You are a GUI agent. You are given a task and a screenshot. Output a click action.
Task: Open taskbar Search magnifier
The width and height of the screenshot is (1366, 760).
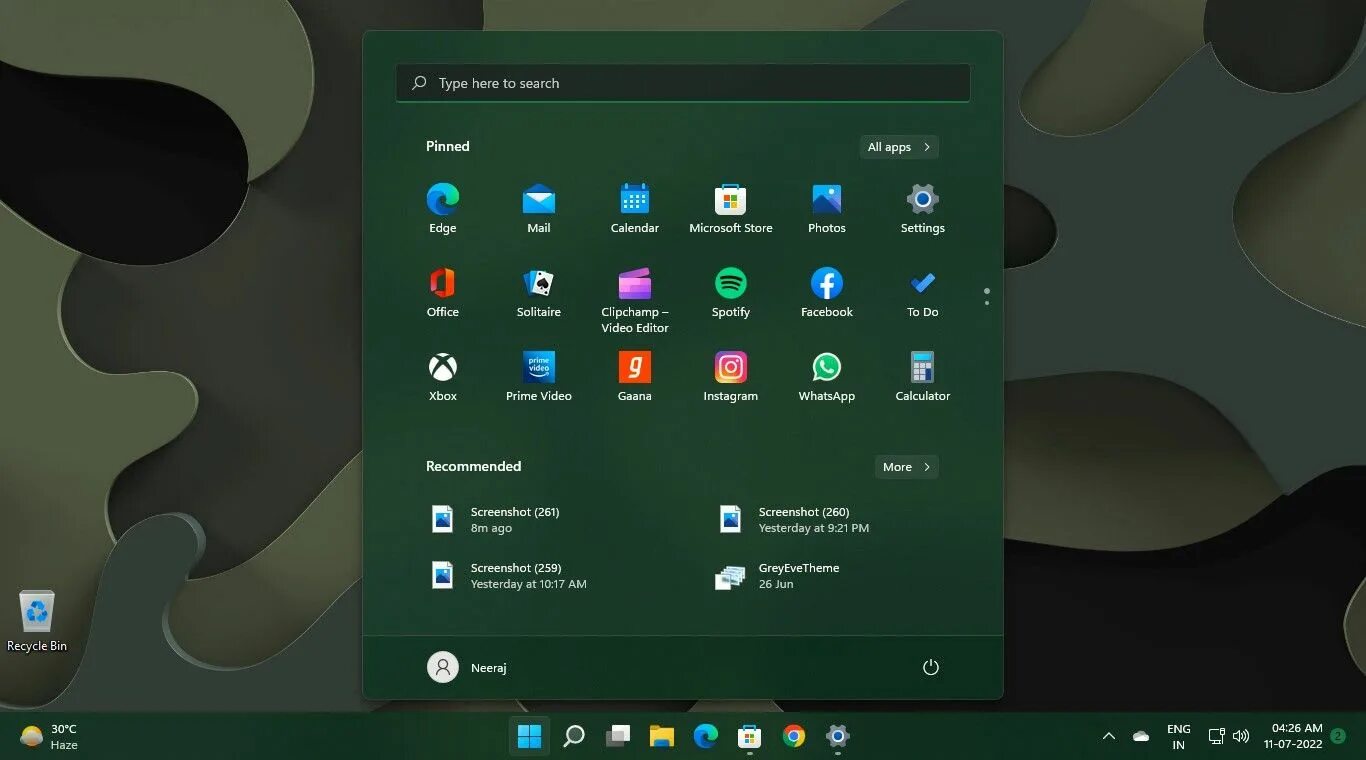(x=574, y=737)
